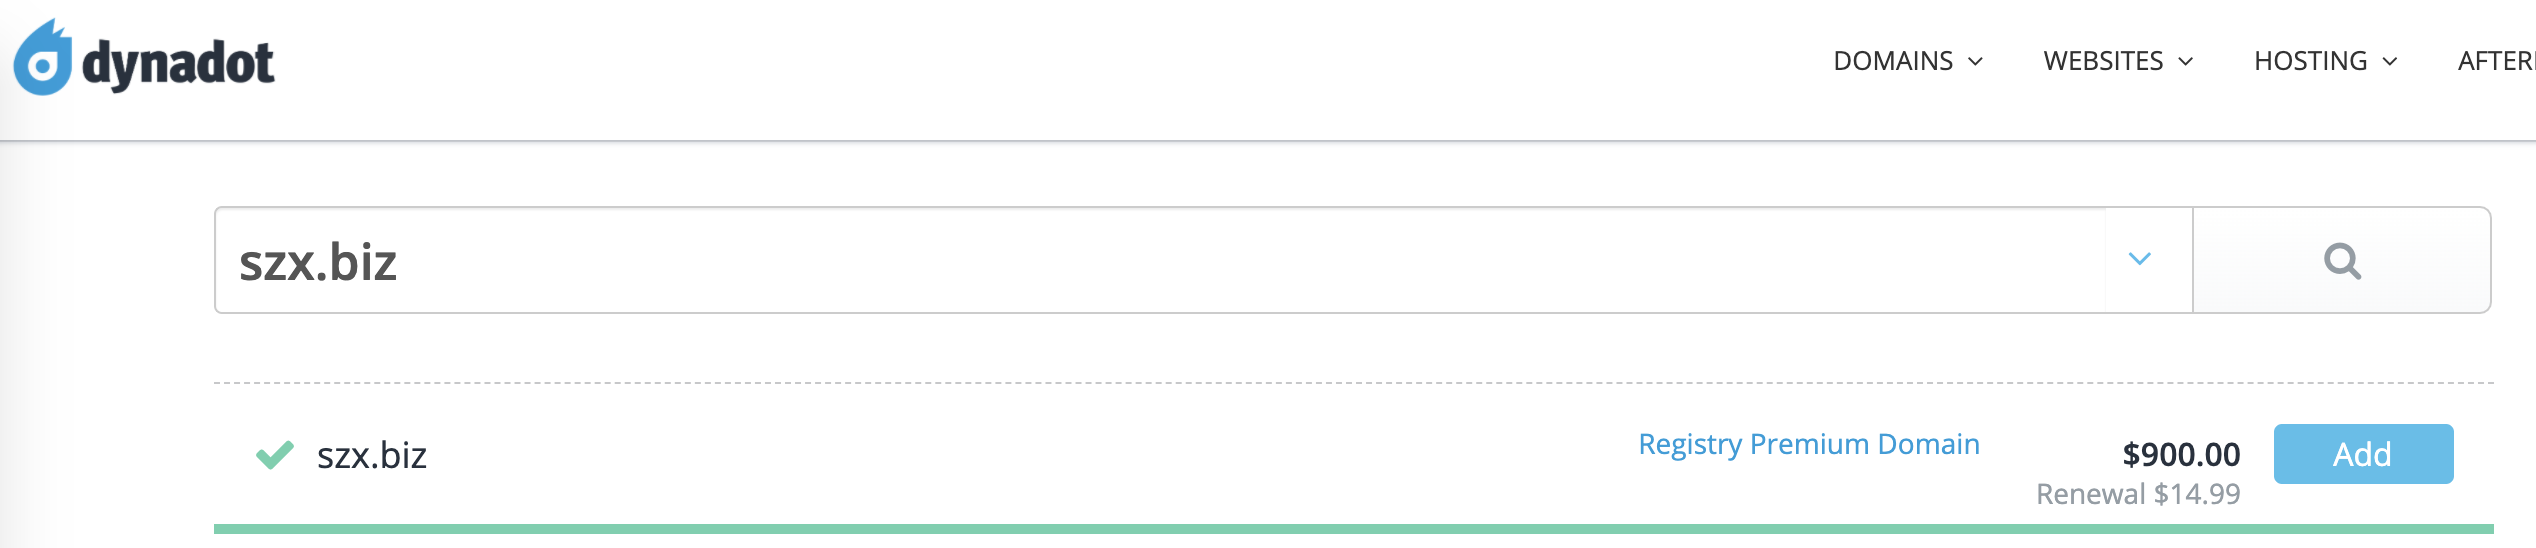2536x548 pixels.
Task: Open the Registry Premium Domain link
Action: pyautogui.click(x=1808, y=444)
